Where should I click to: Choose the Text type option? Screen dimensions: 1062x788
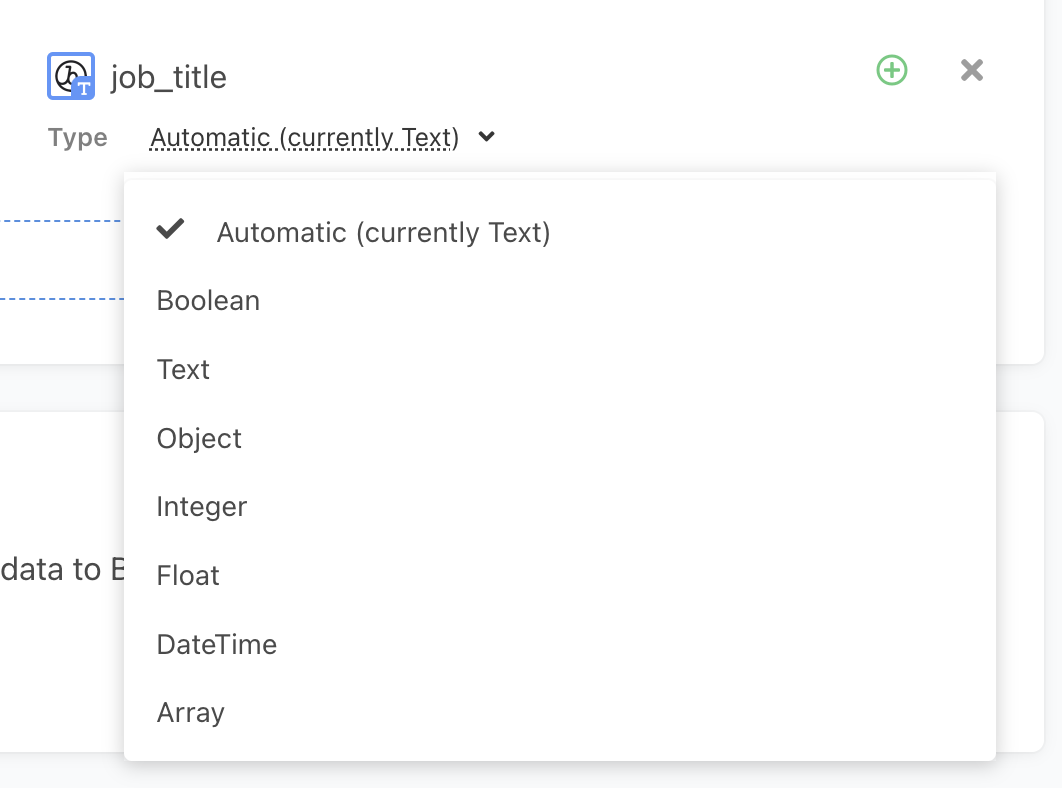(183, 370)
